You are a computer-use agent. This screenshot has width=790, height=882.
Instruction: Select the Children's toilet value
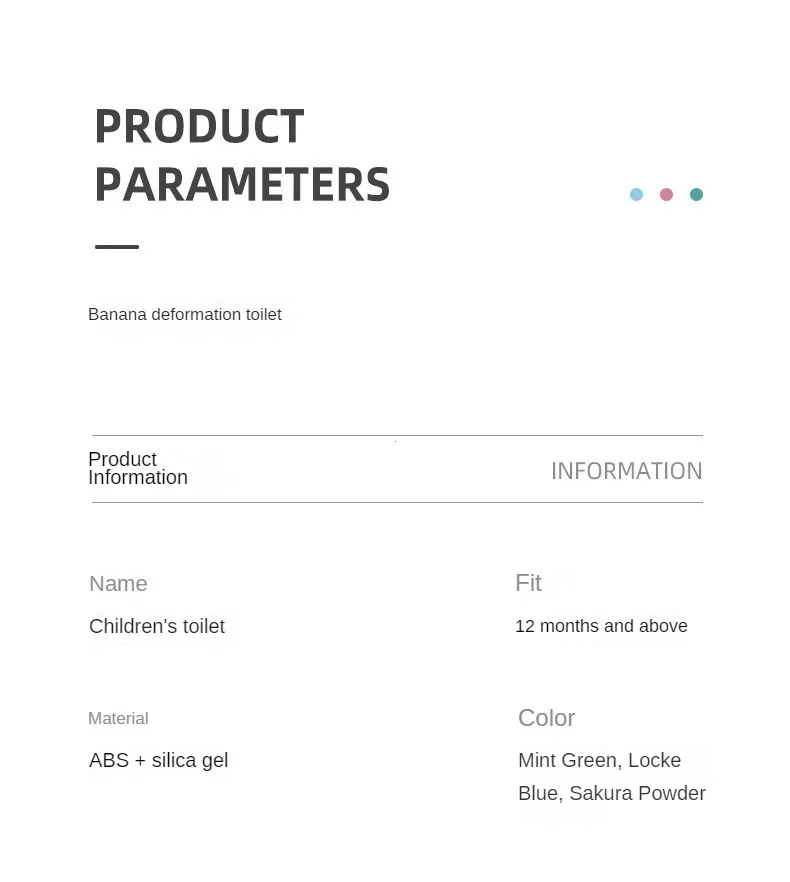coord(157,626)
